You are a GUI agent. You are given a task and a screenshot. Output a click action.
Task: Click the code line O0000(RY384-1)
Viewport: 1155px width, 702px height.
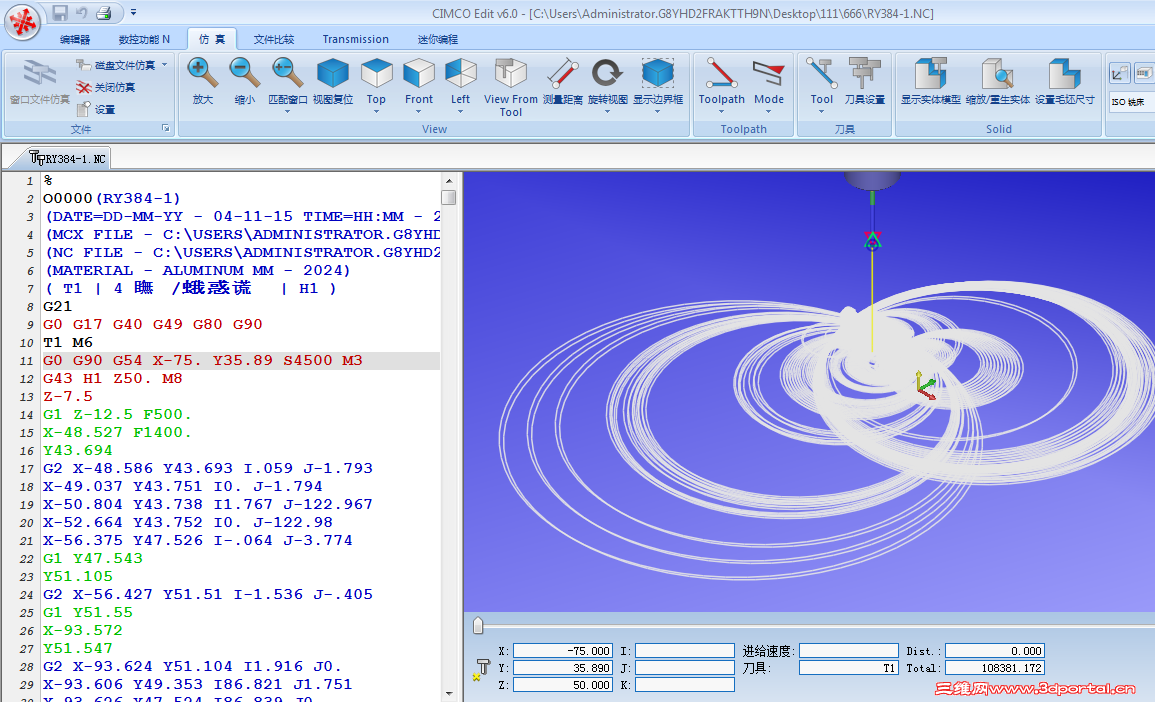111,198
